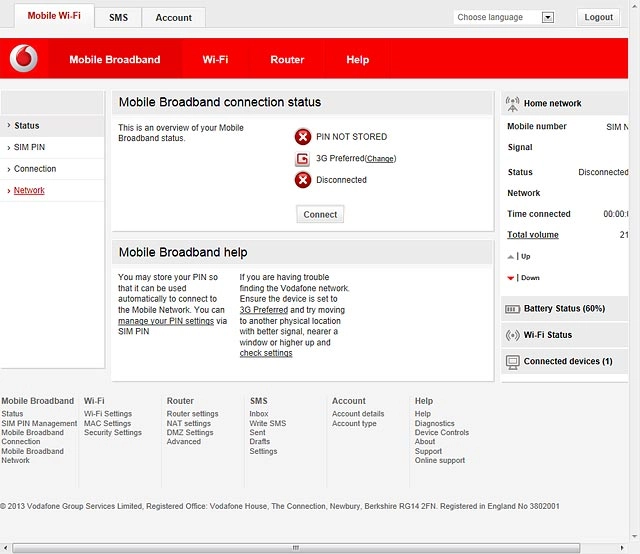Open About footer link under Help

(424, 441)
